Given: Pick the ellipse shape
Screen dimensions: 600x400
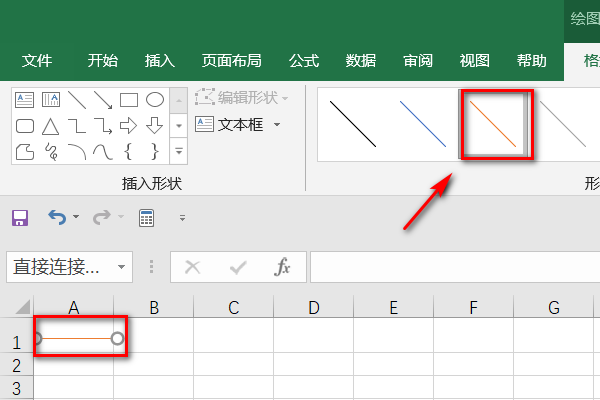Looking at the screenshot, I should [155, 100].
